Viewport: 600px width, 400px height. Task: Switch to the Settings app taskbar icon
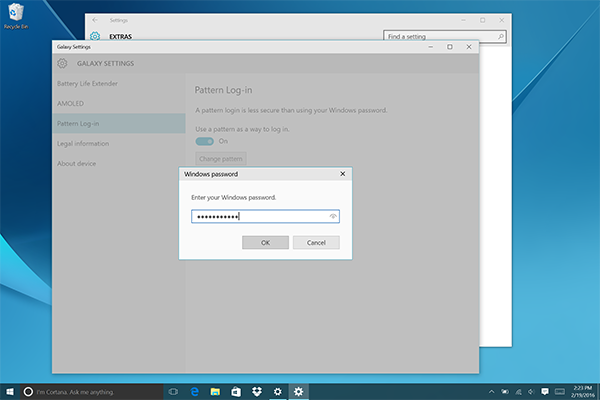[277, 392]
